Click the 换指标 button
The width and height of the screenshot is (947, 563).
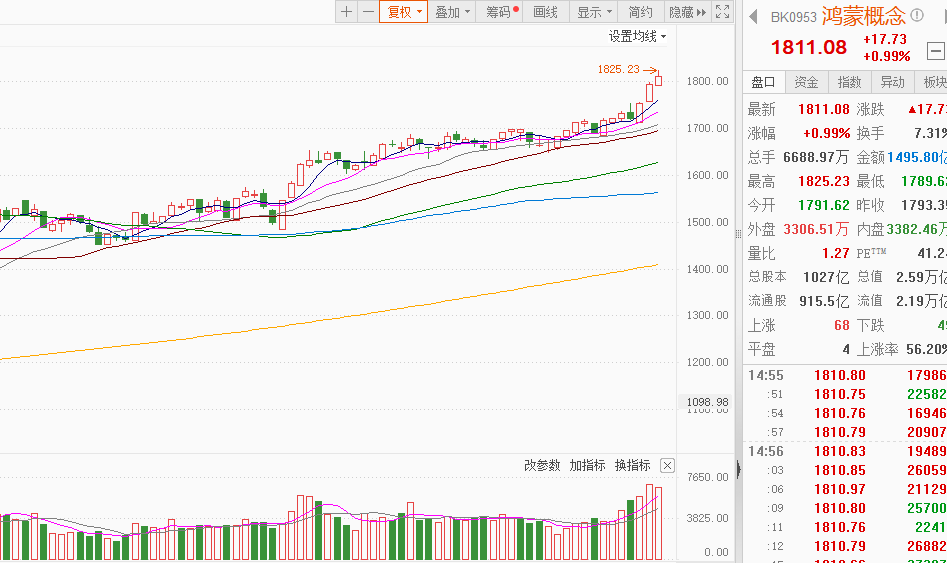(x=632, y=466)
